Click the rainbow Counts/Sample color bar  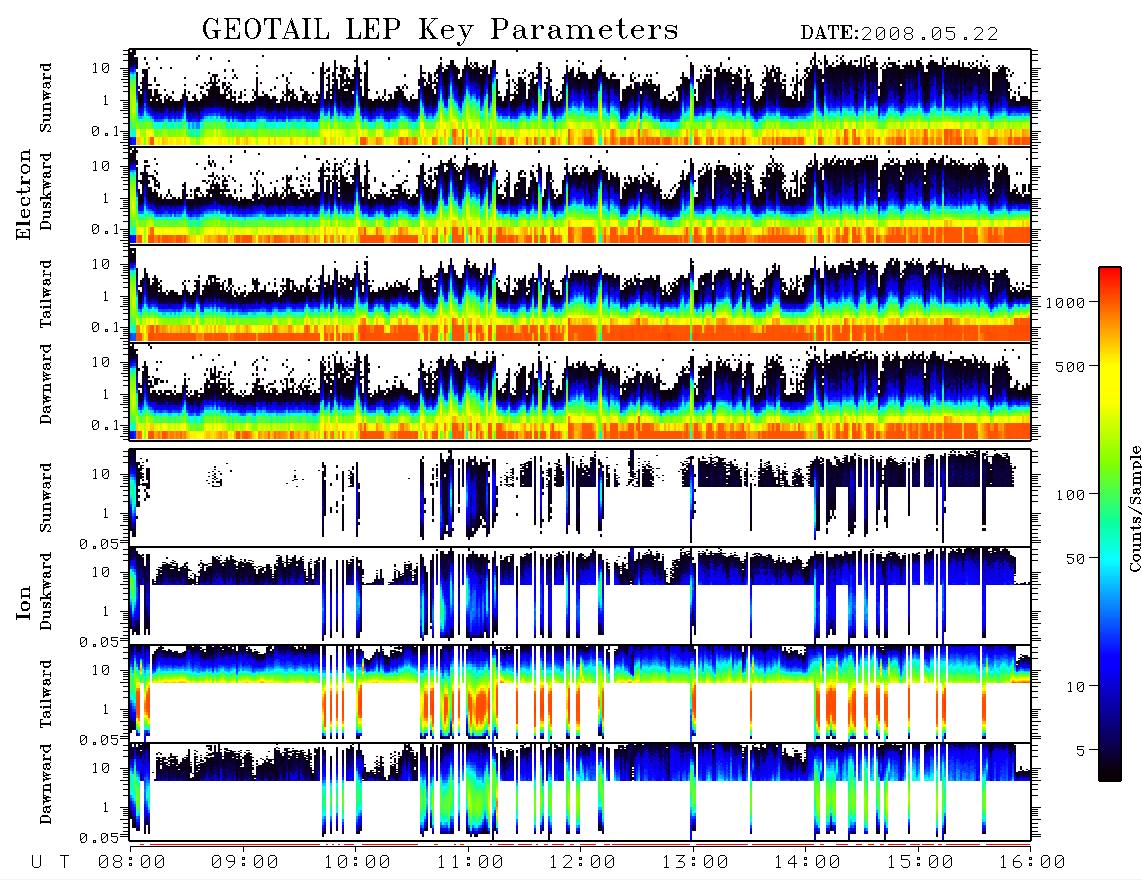1110,524
